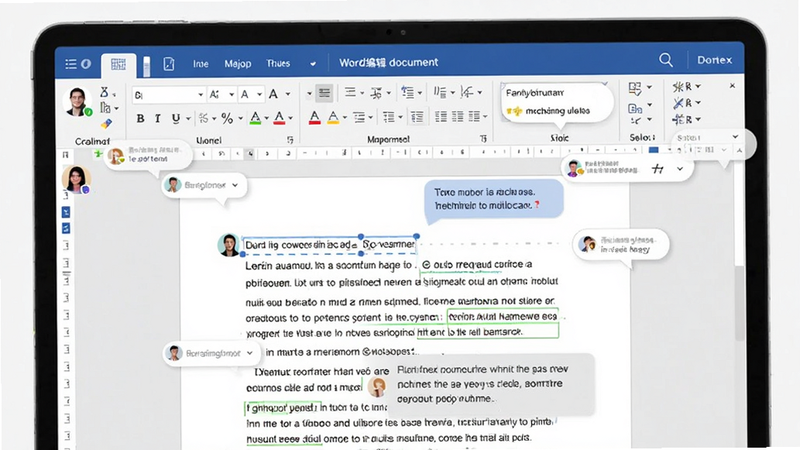This screenshot has height=450, width=800.
Task: Click the search magnifier icon
Action: coord(666,60)
